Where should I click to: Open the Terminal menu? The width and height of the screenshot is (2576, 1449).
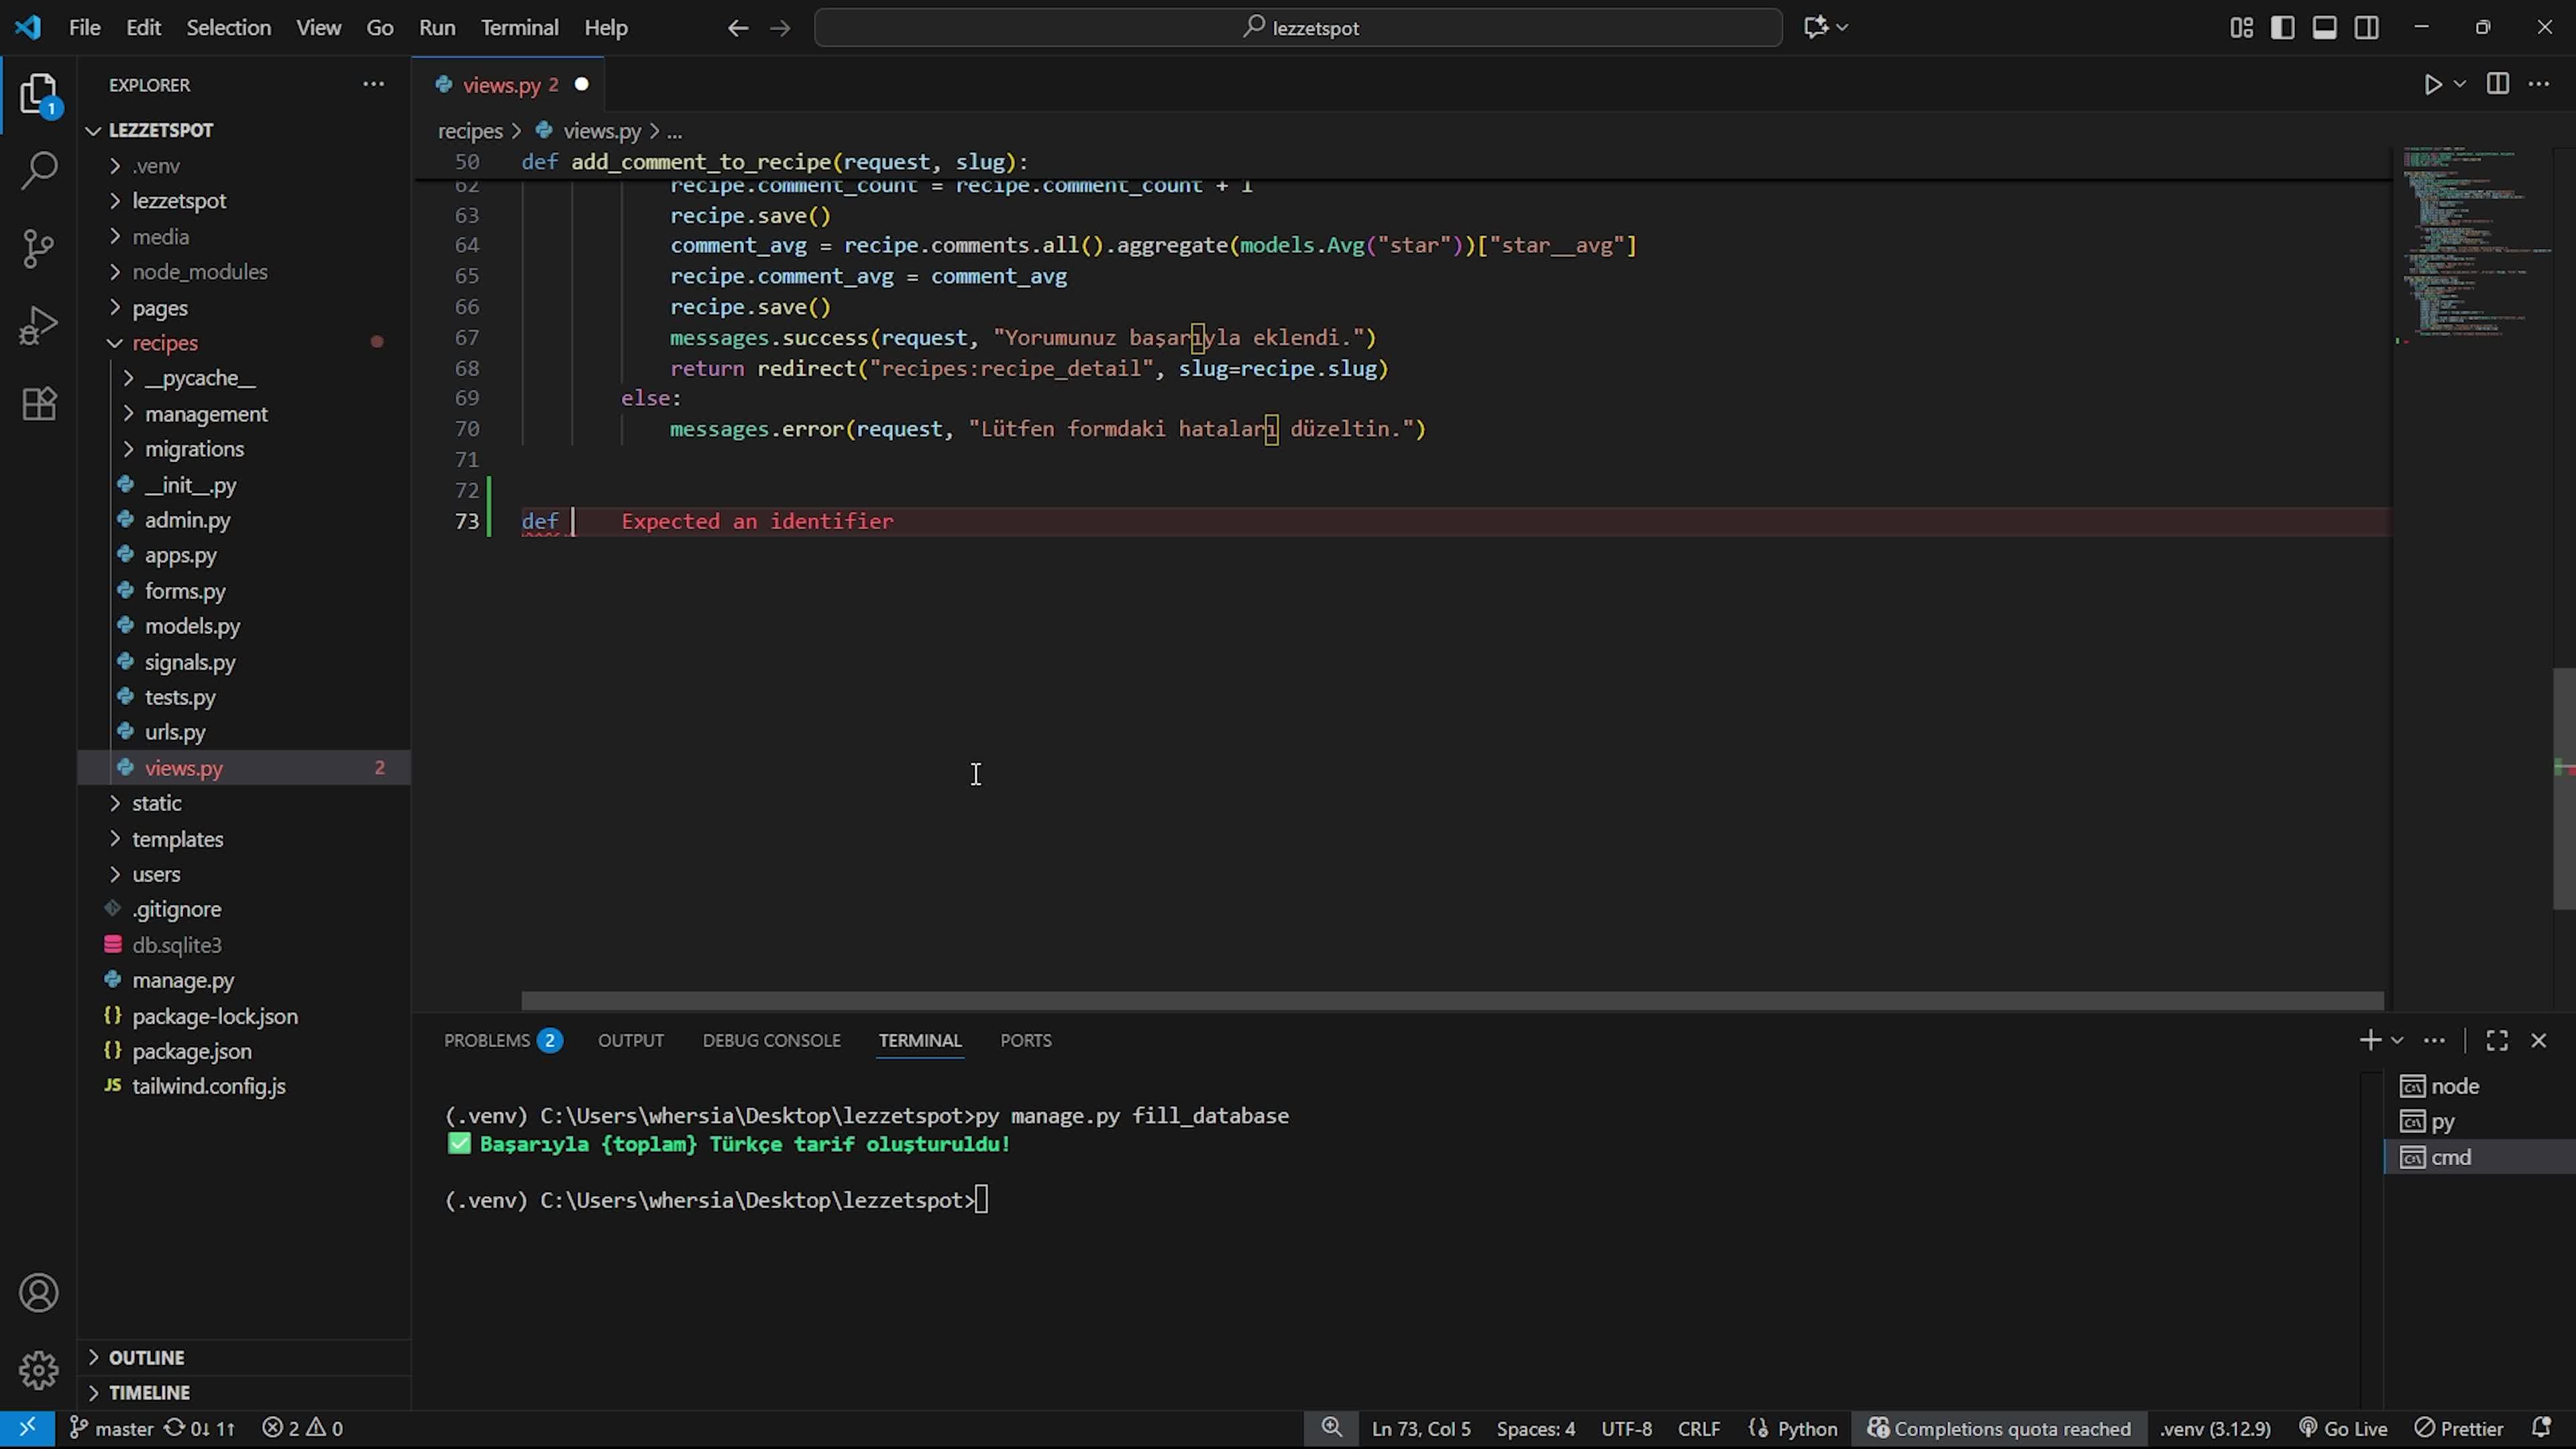click(519, 28)
